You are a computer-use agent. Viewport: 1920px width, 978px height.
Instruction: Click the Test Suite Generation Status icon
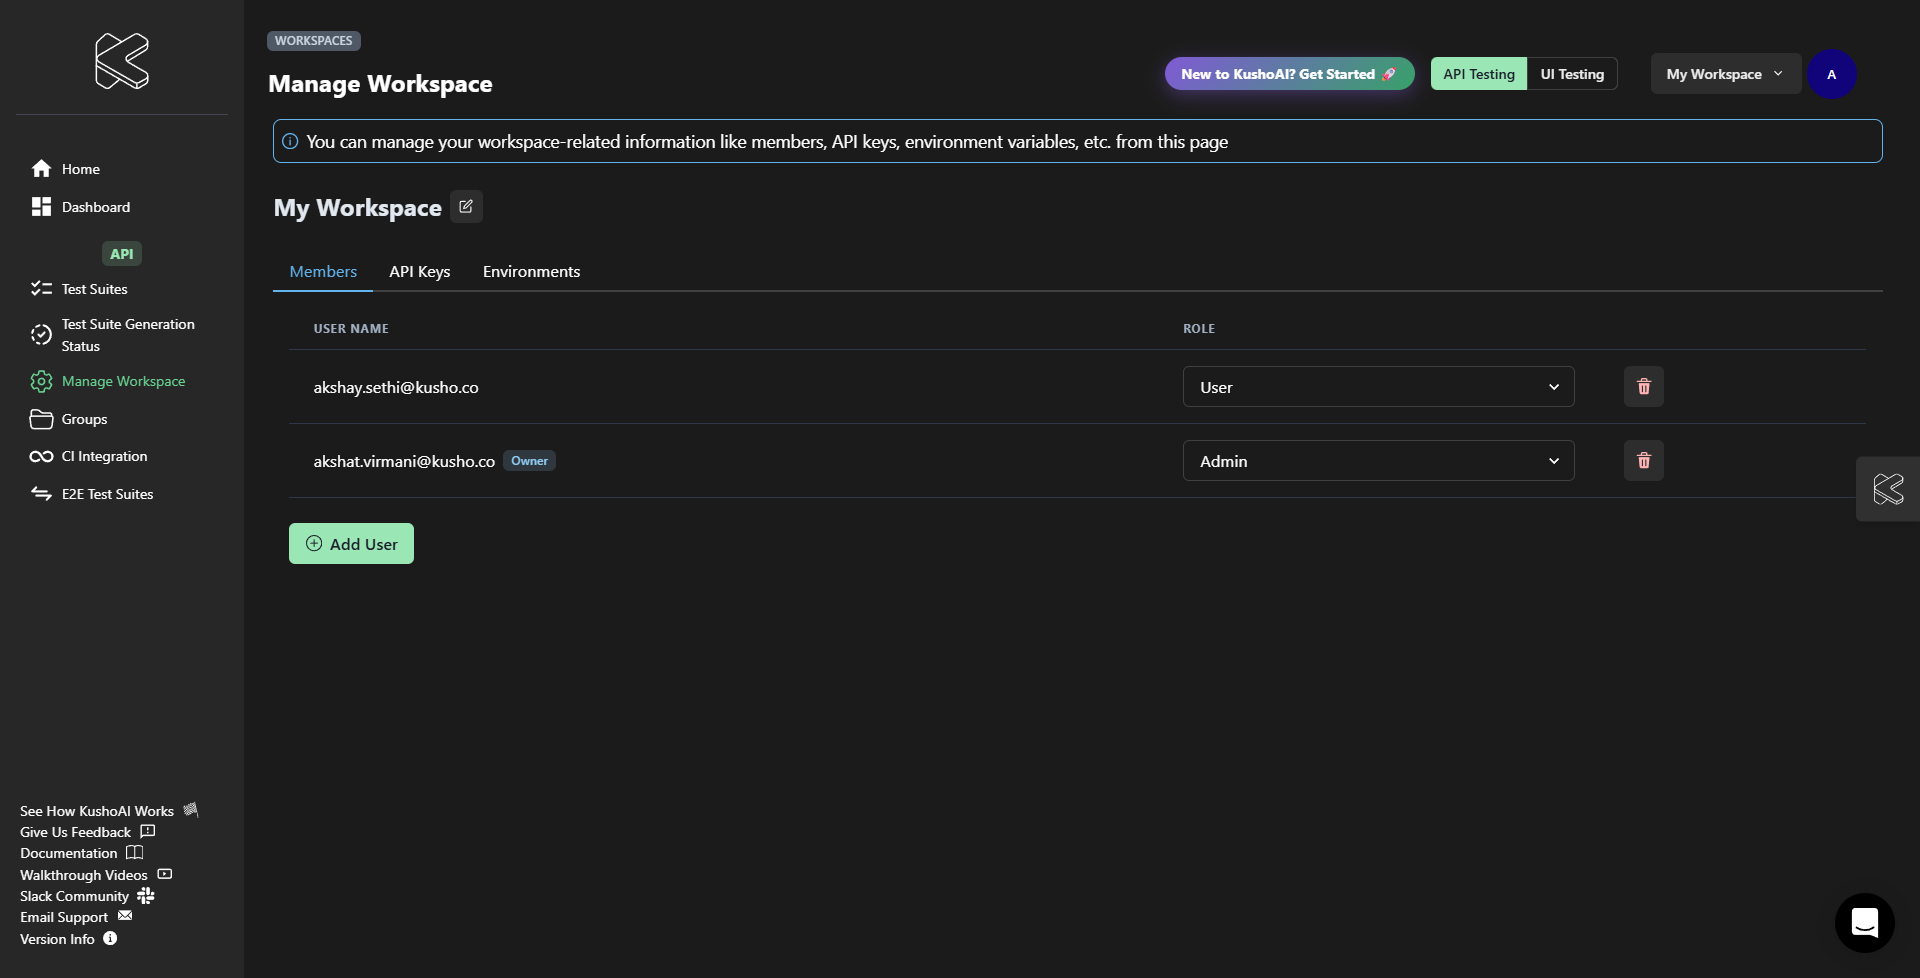[41, 335]
